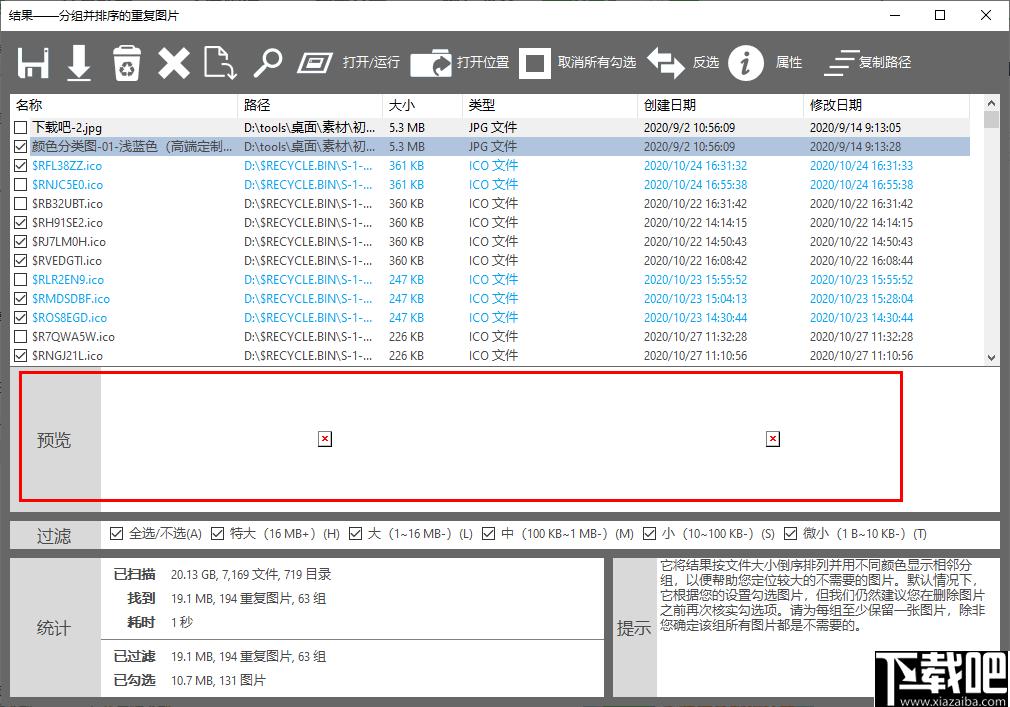1010x707 pixels.
Task: Sort by 名称 column header
Action: [x=124, y=105]
